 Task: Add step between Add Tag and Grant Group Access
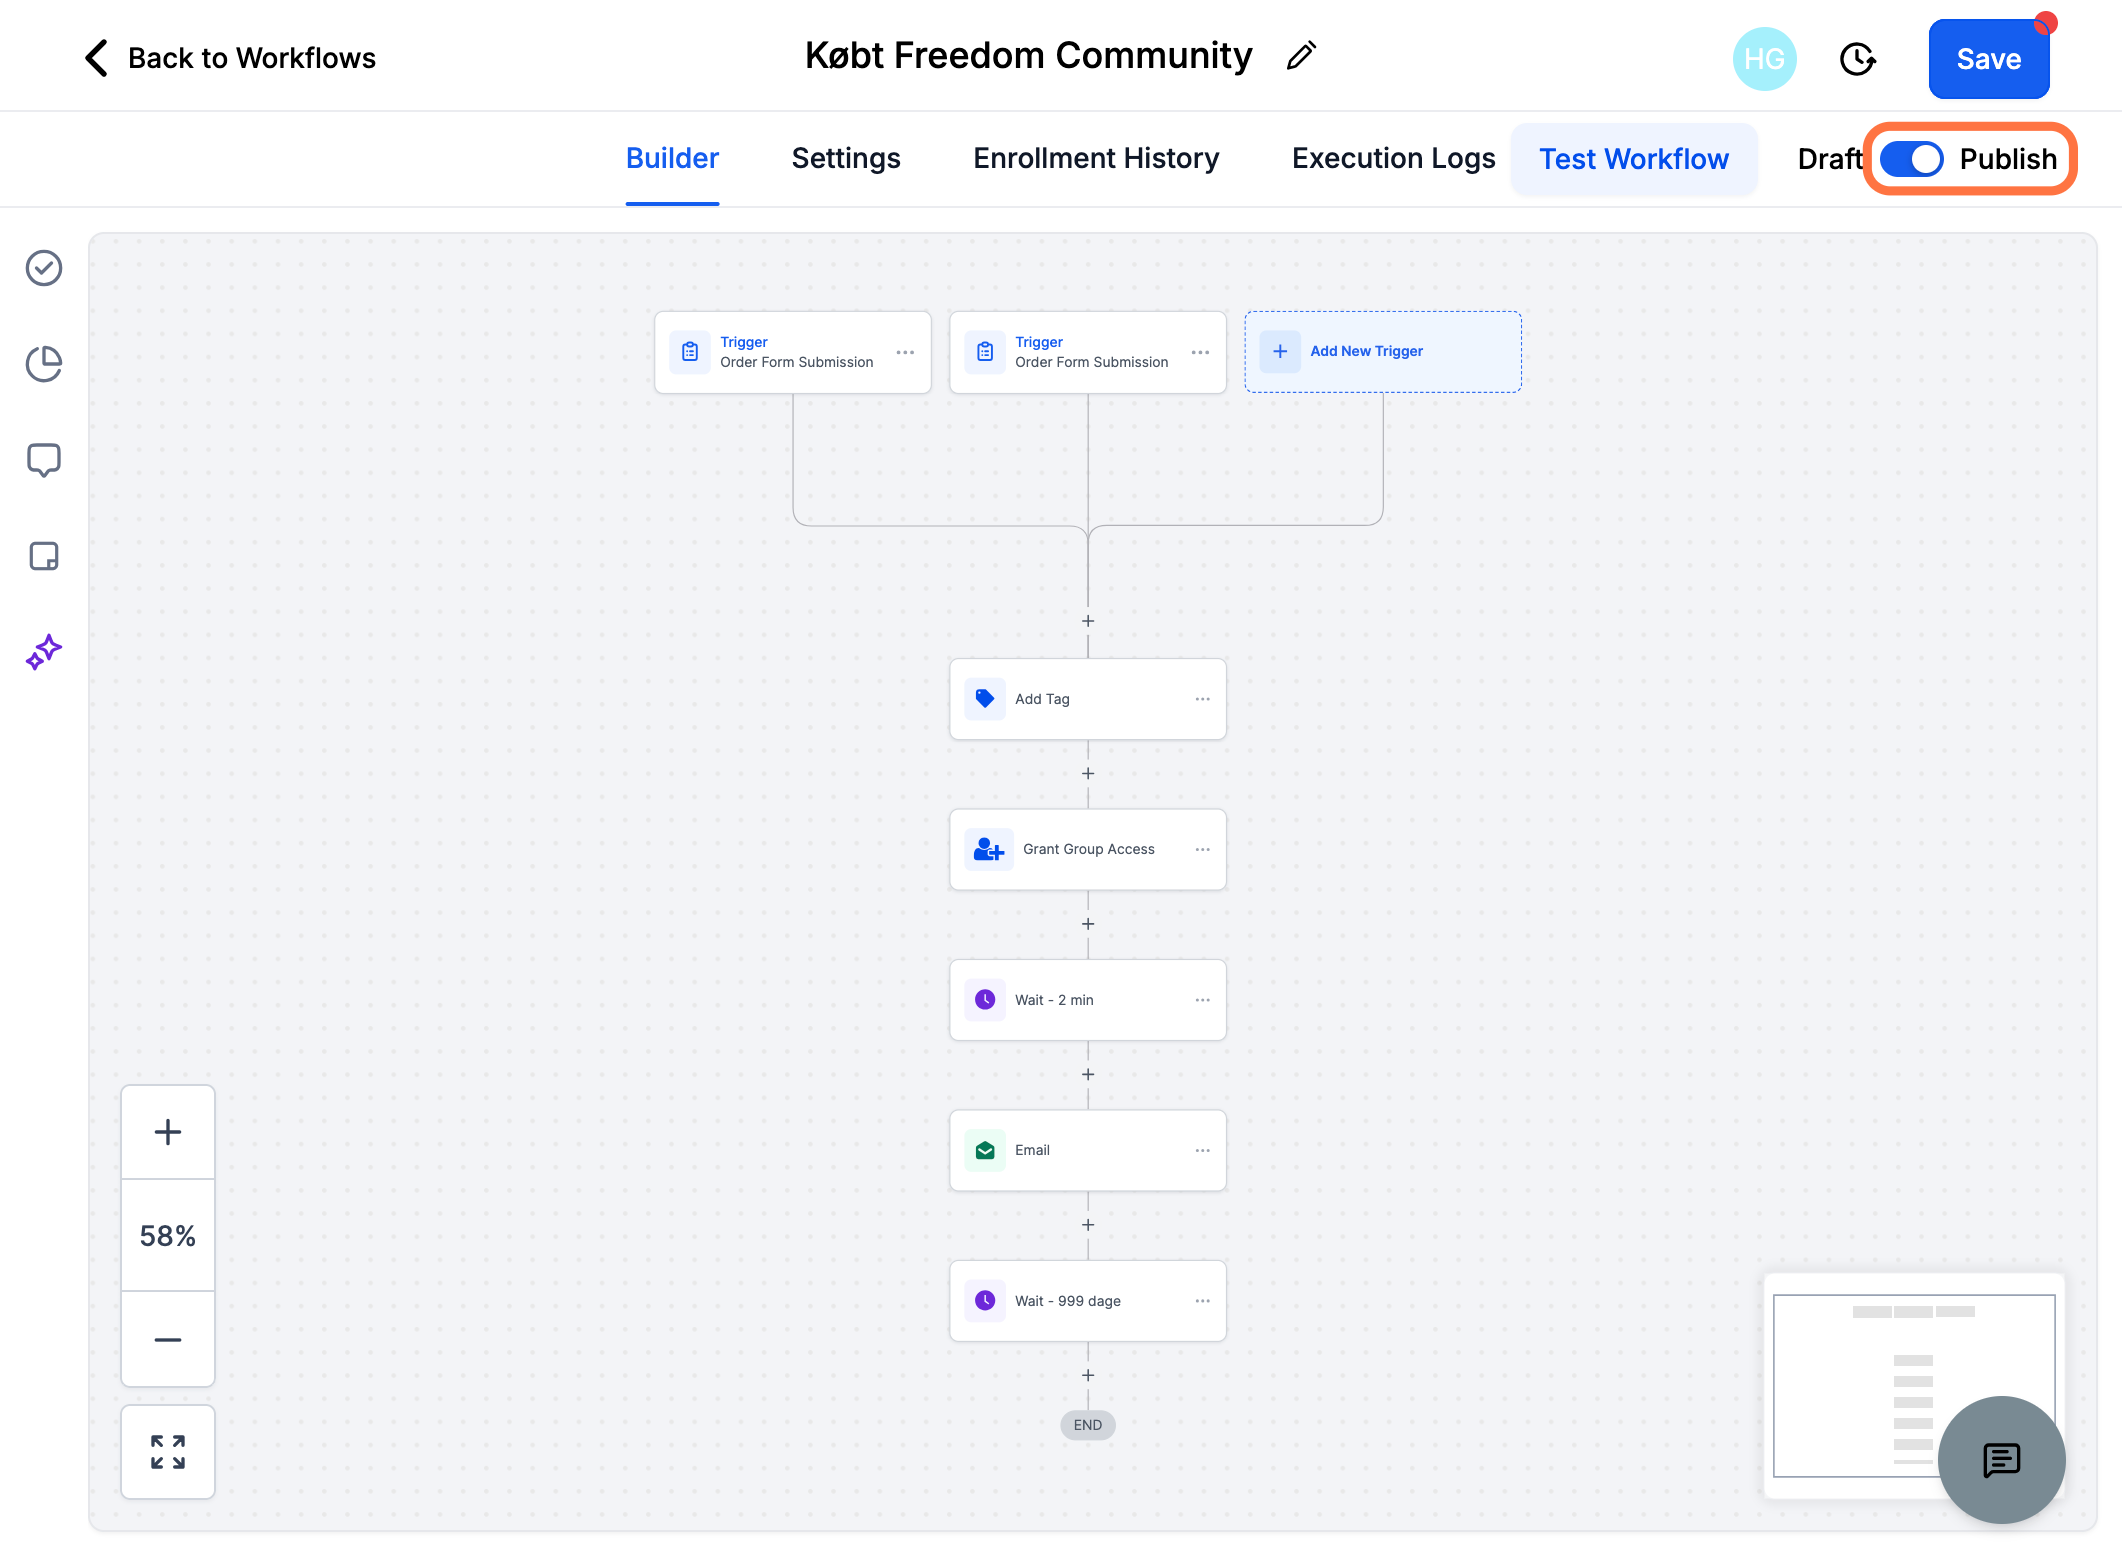(1088, 774)
